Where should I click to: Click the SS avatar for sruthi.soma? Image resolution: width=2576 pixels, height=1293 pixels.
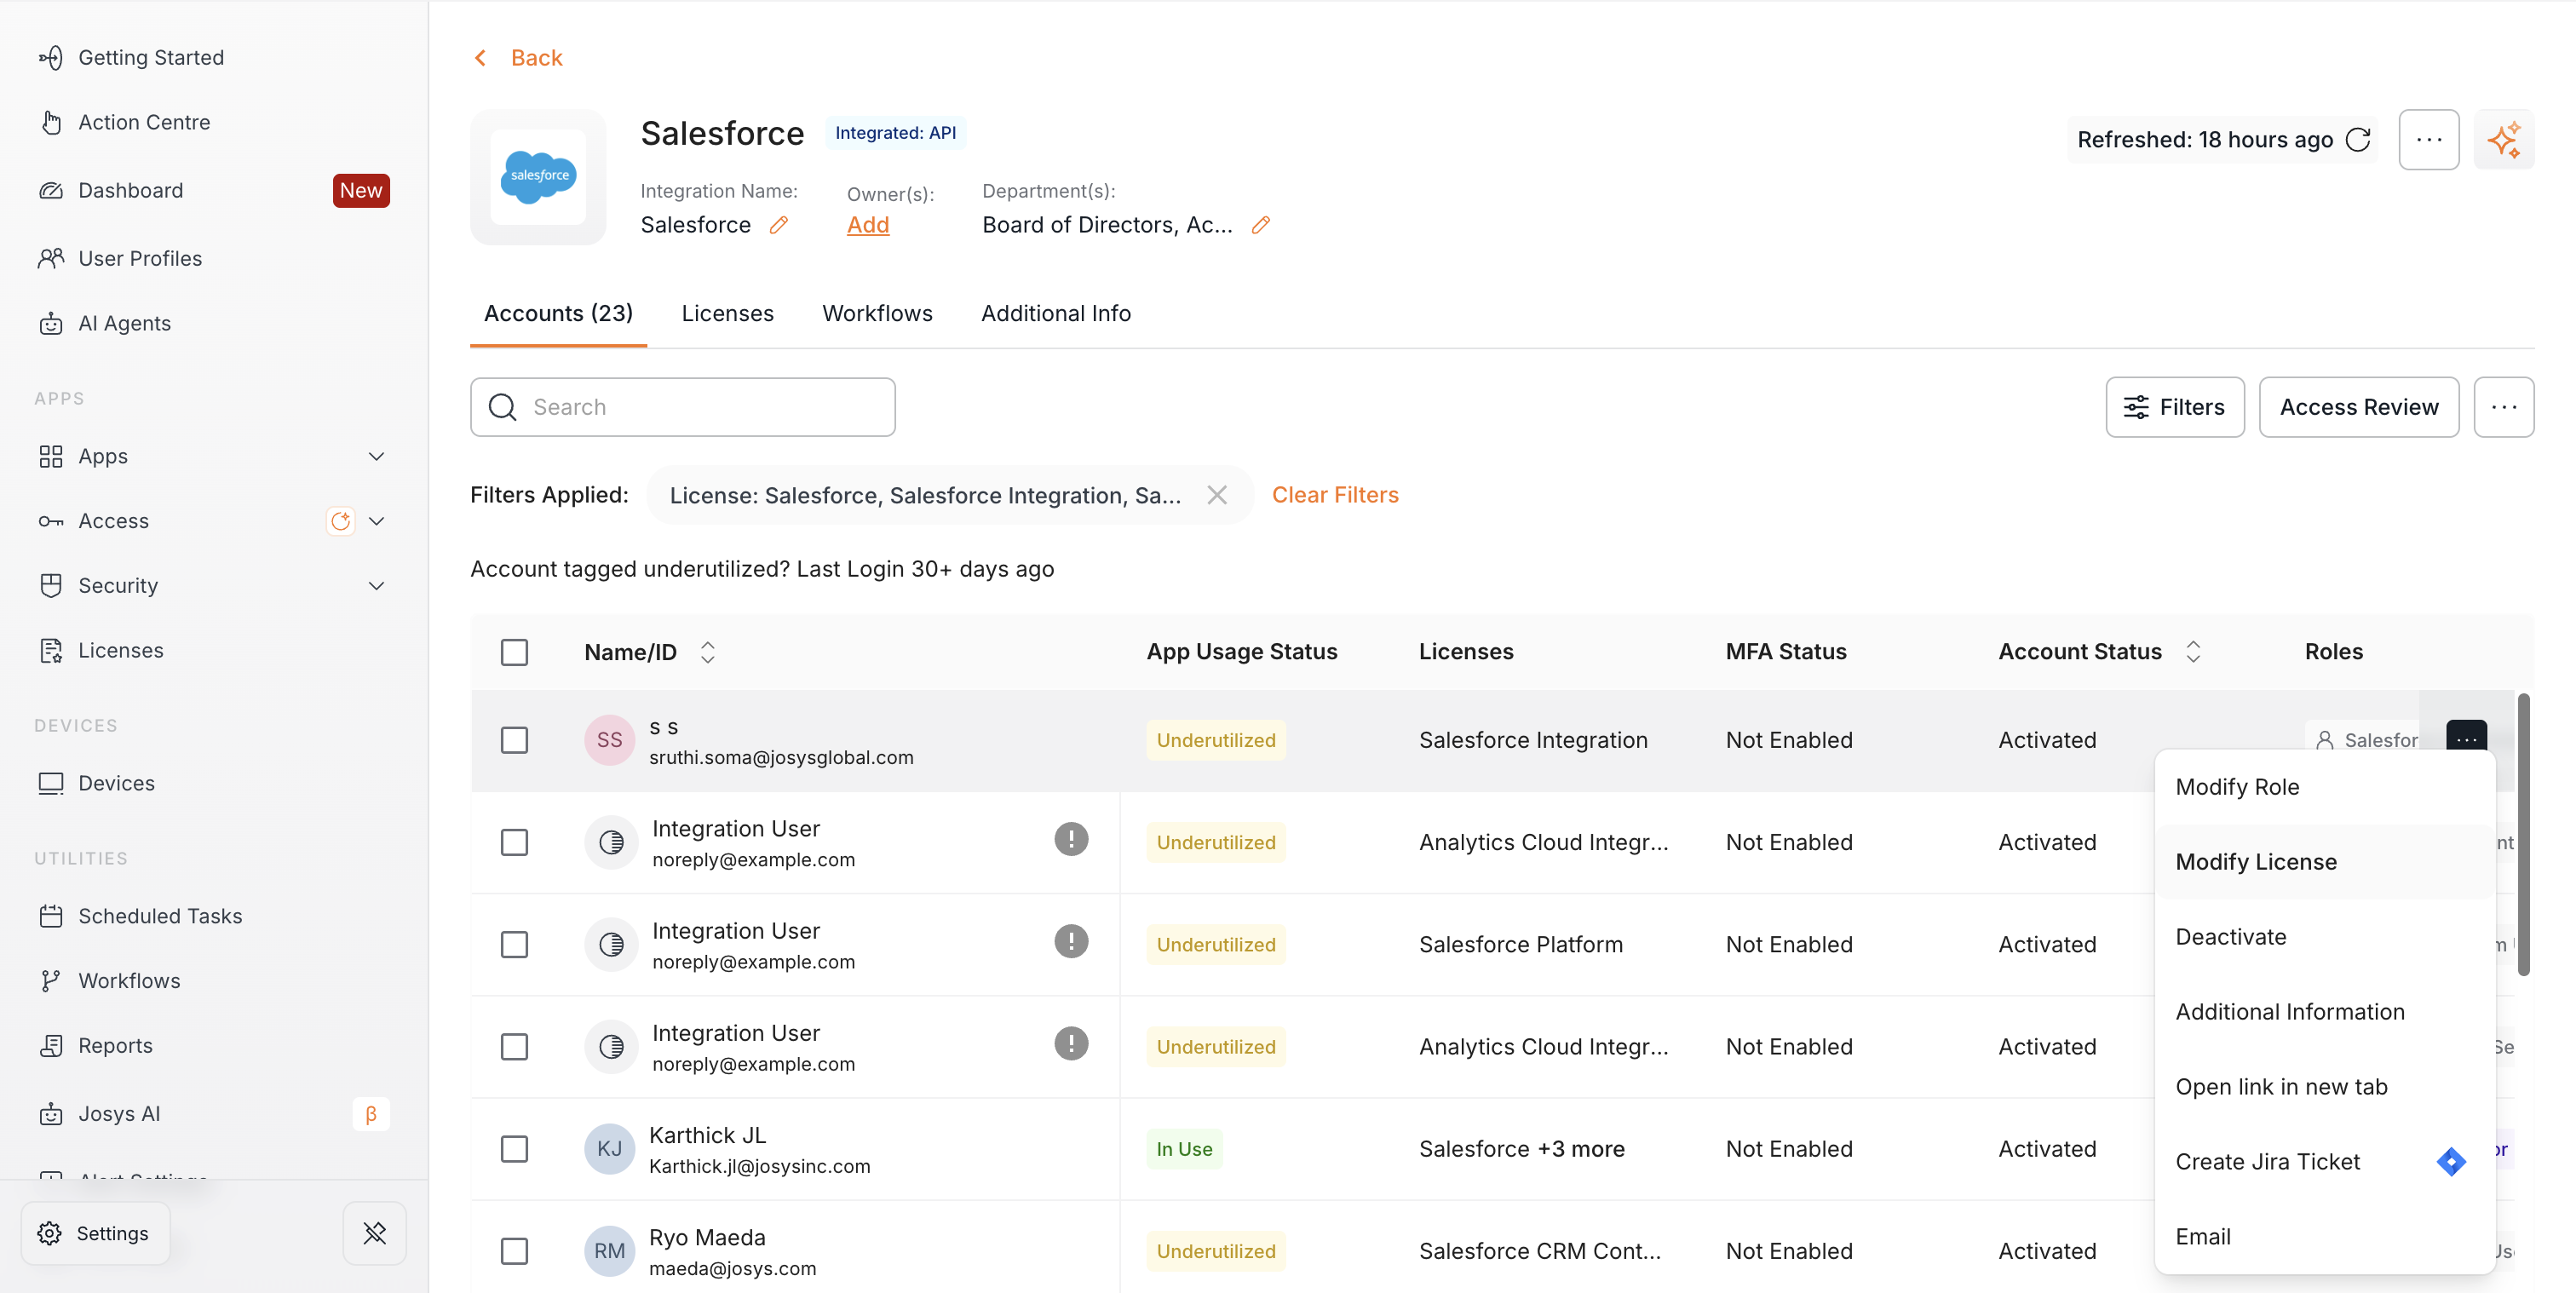tap(610, 740)
